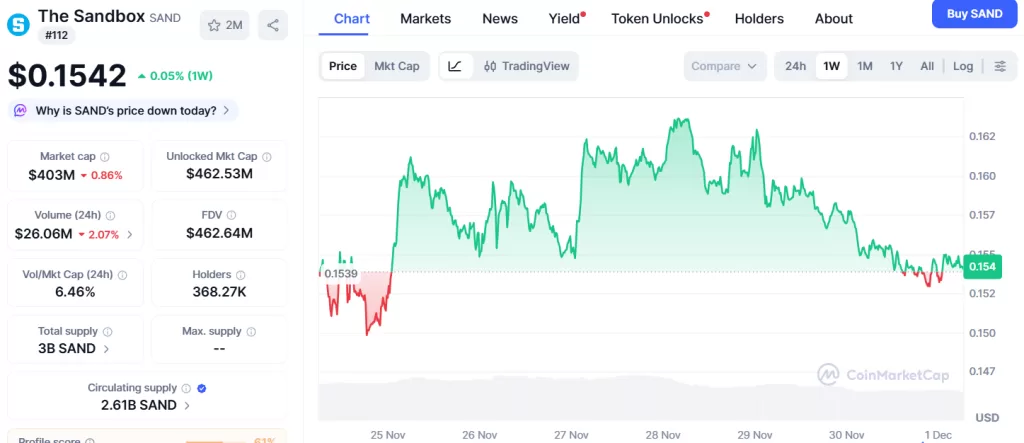Click the Total supply info icon
The width and height of the screenshot is (1024, 443).
(x=107, y=331)
